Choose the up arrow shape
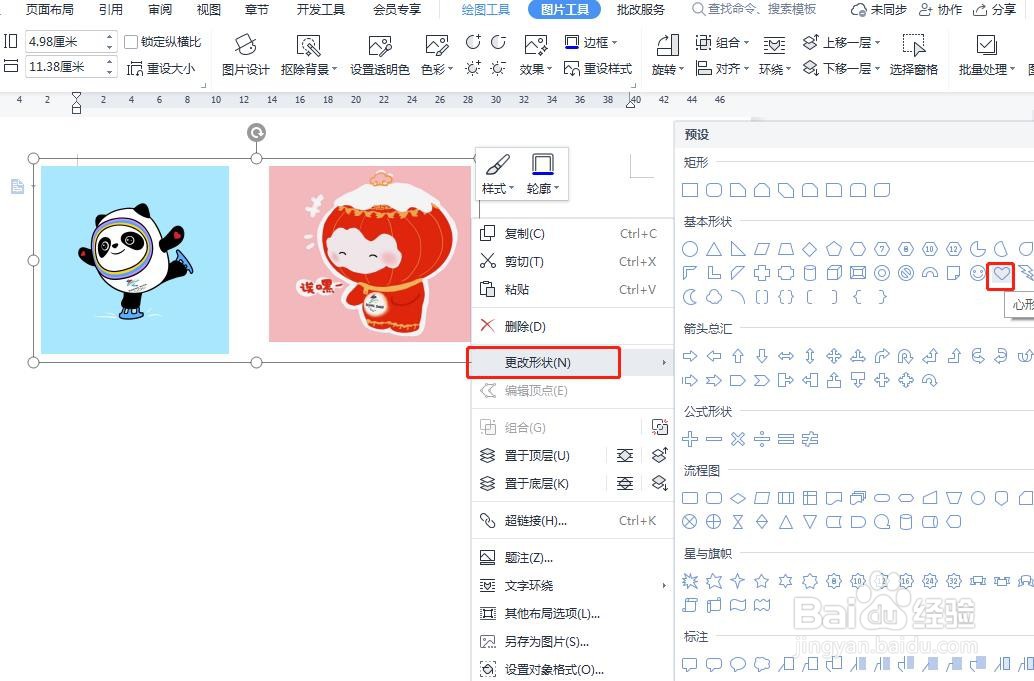 (x=738, y=356)
